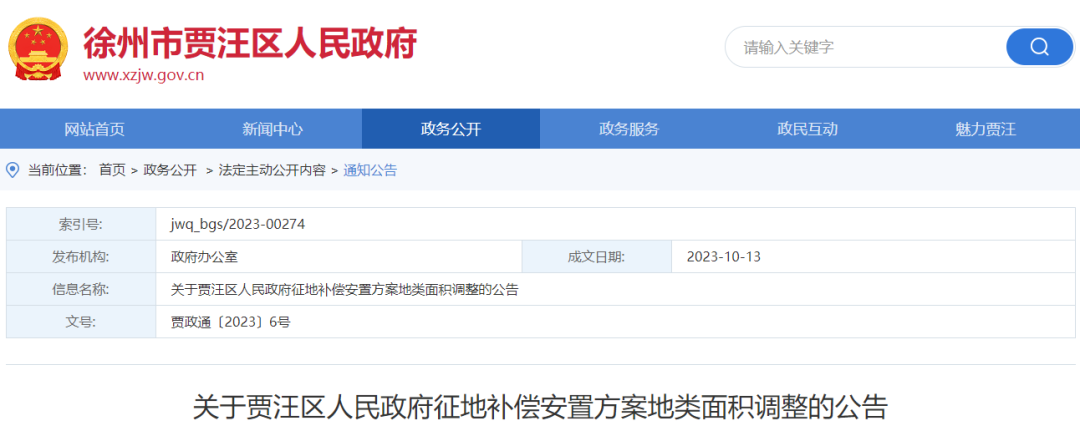Viewport: 1080px width, 431px height.
Task: Open 通知公告 breadcrumb link
Action: [371, 171]
